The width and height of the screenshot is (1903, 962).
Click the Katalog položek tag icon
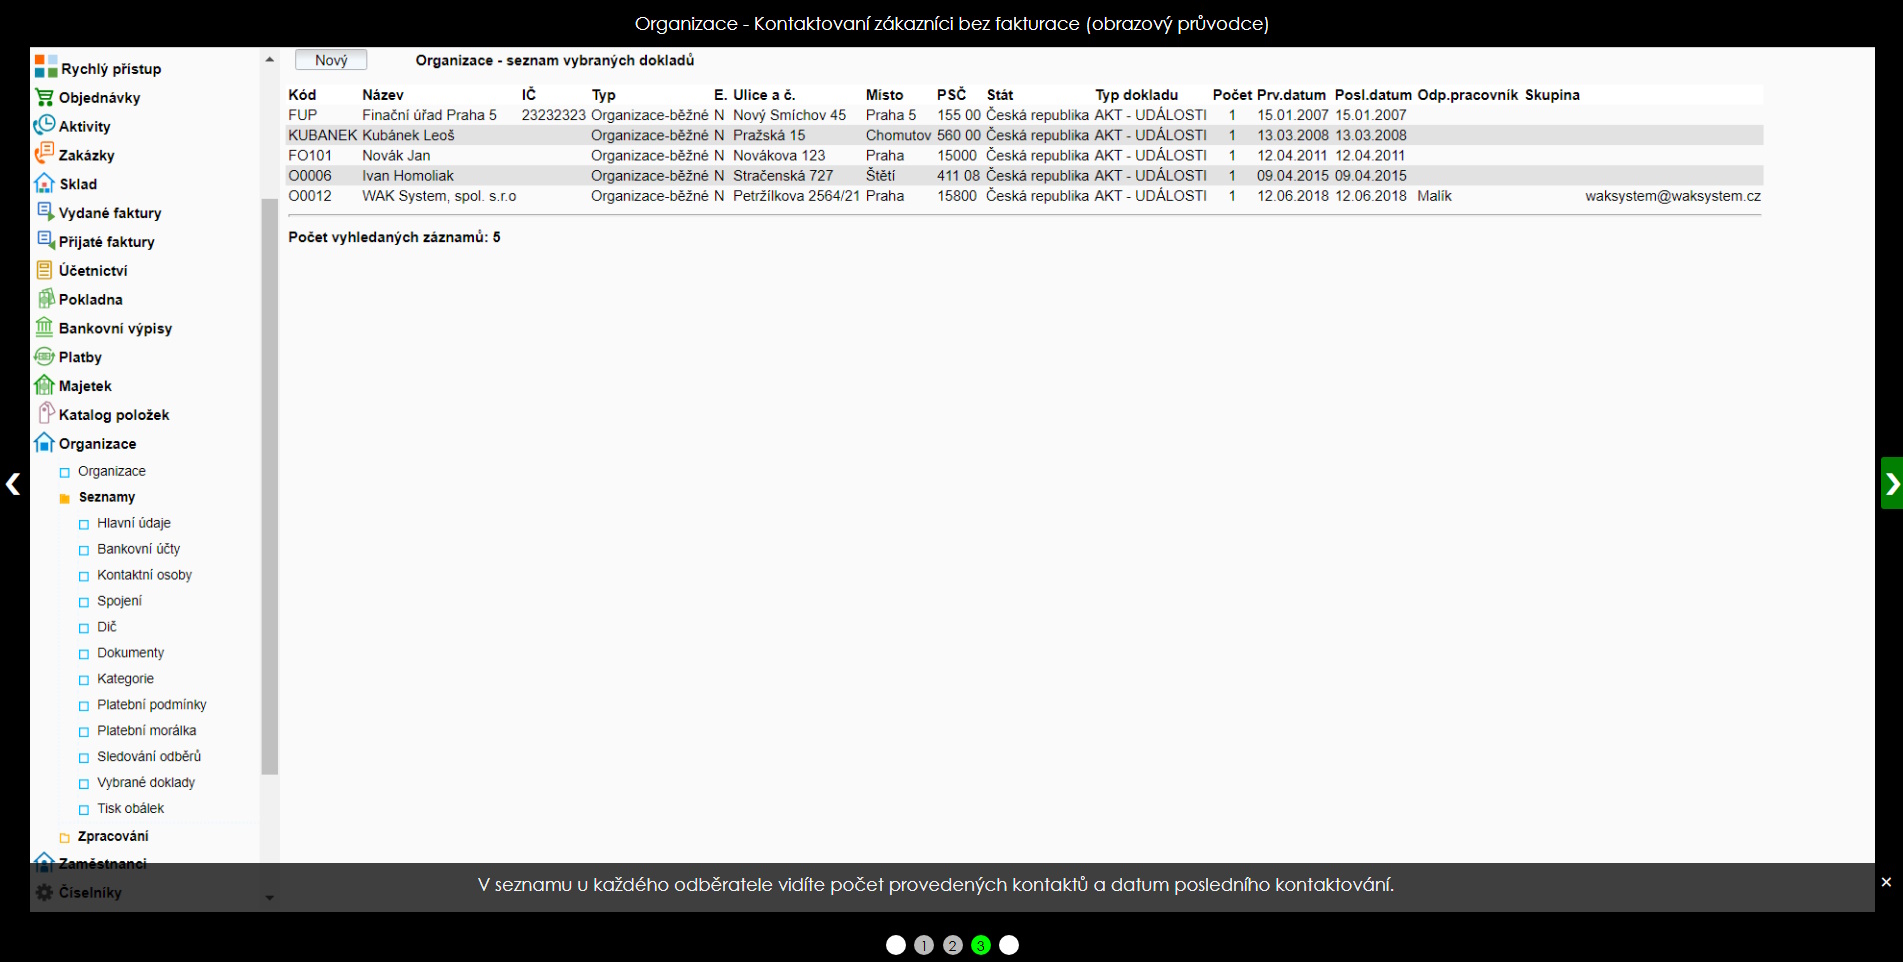44,413
